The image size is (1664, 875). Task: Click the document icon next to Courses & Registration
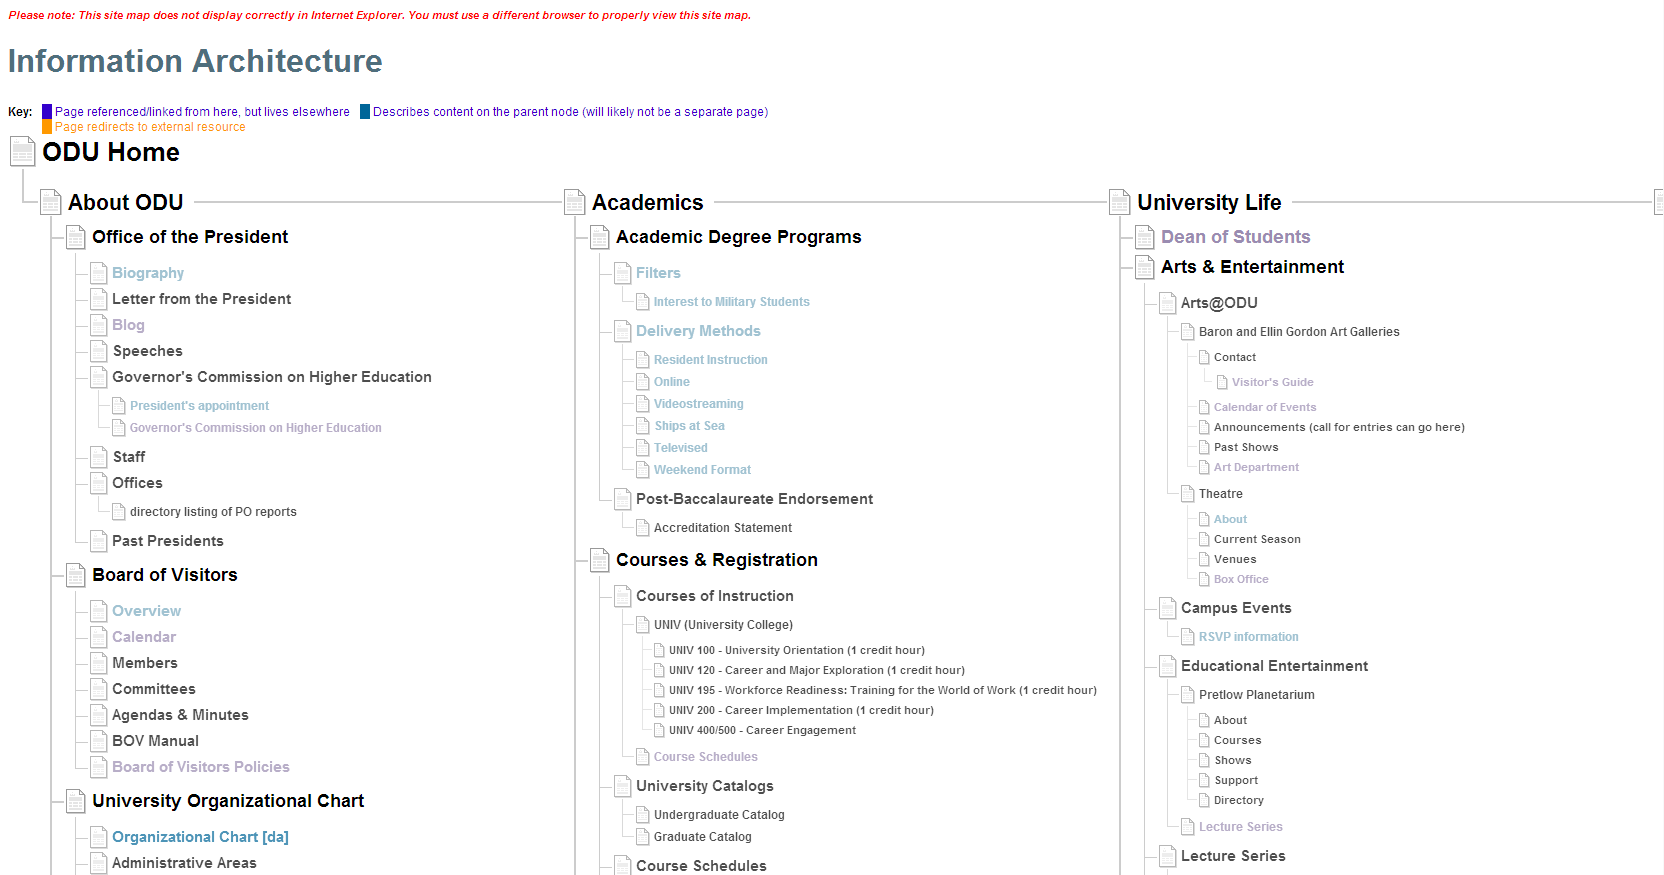coord(600,560)
